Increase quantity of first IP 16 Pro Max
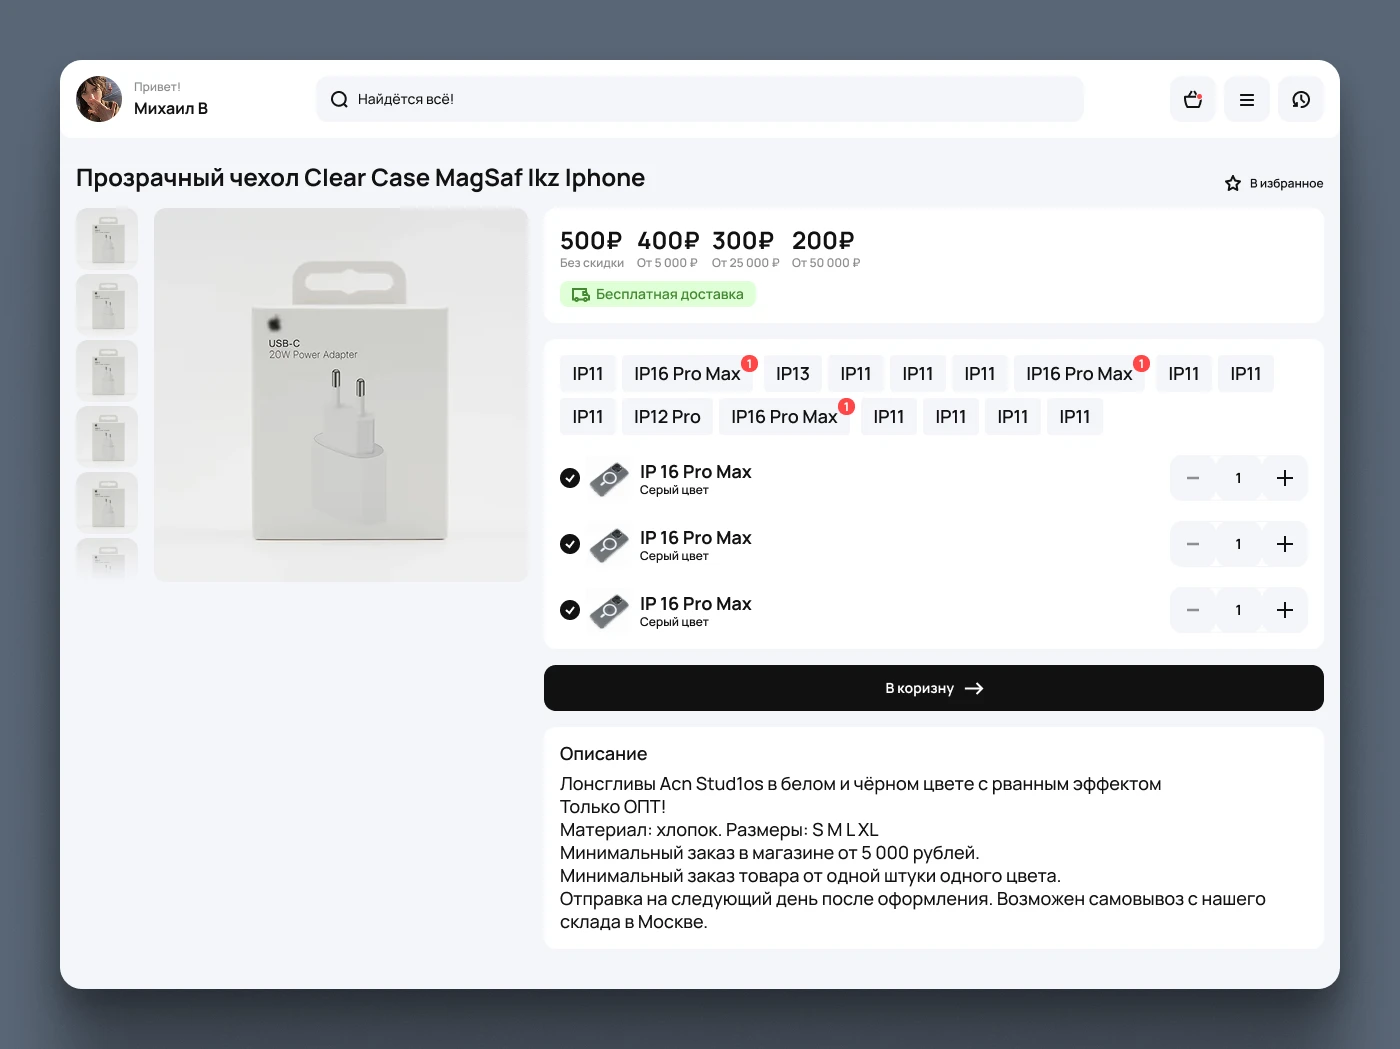Viewport: 1400px width, 1049px height. click(1285, 478)
